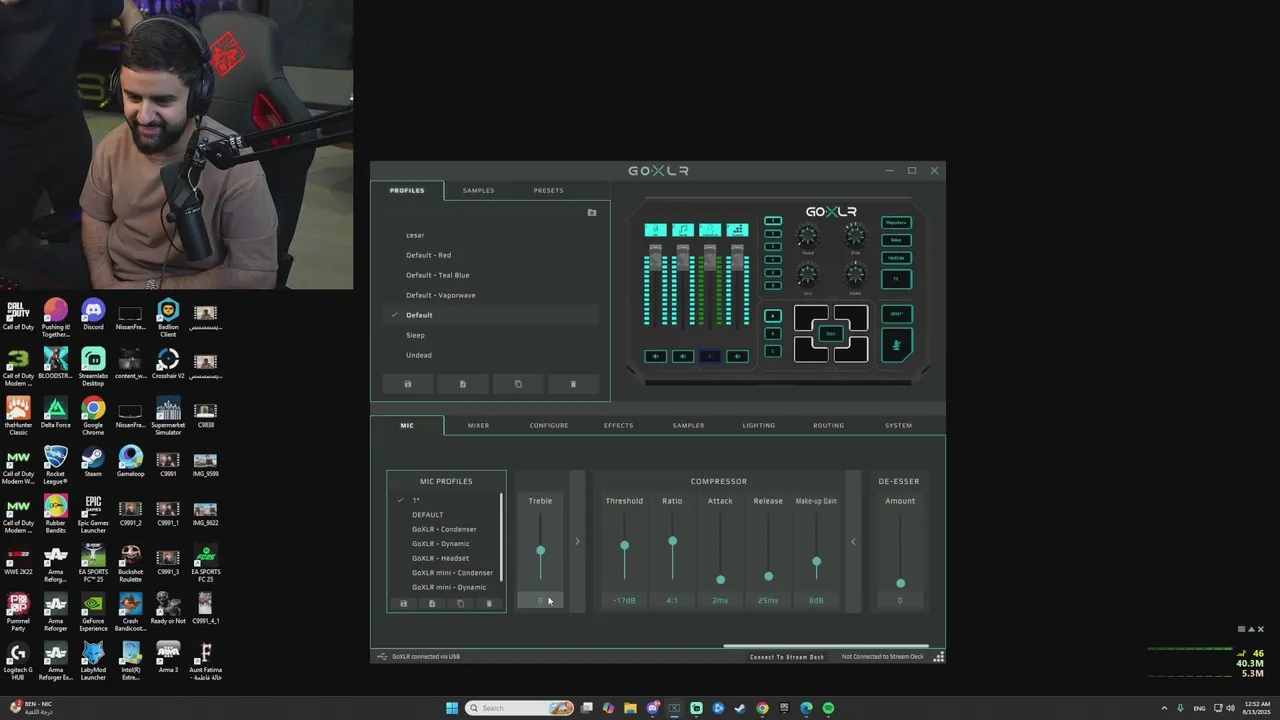Click the duplicate icon in Mic Profiles panel
This screenshot has width=1280, height=720.
(460, 604)
